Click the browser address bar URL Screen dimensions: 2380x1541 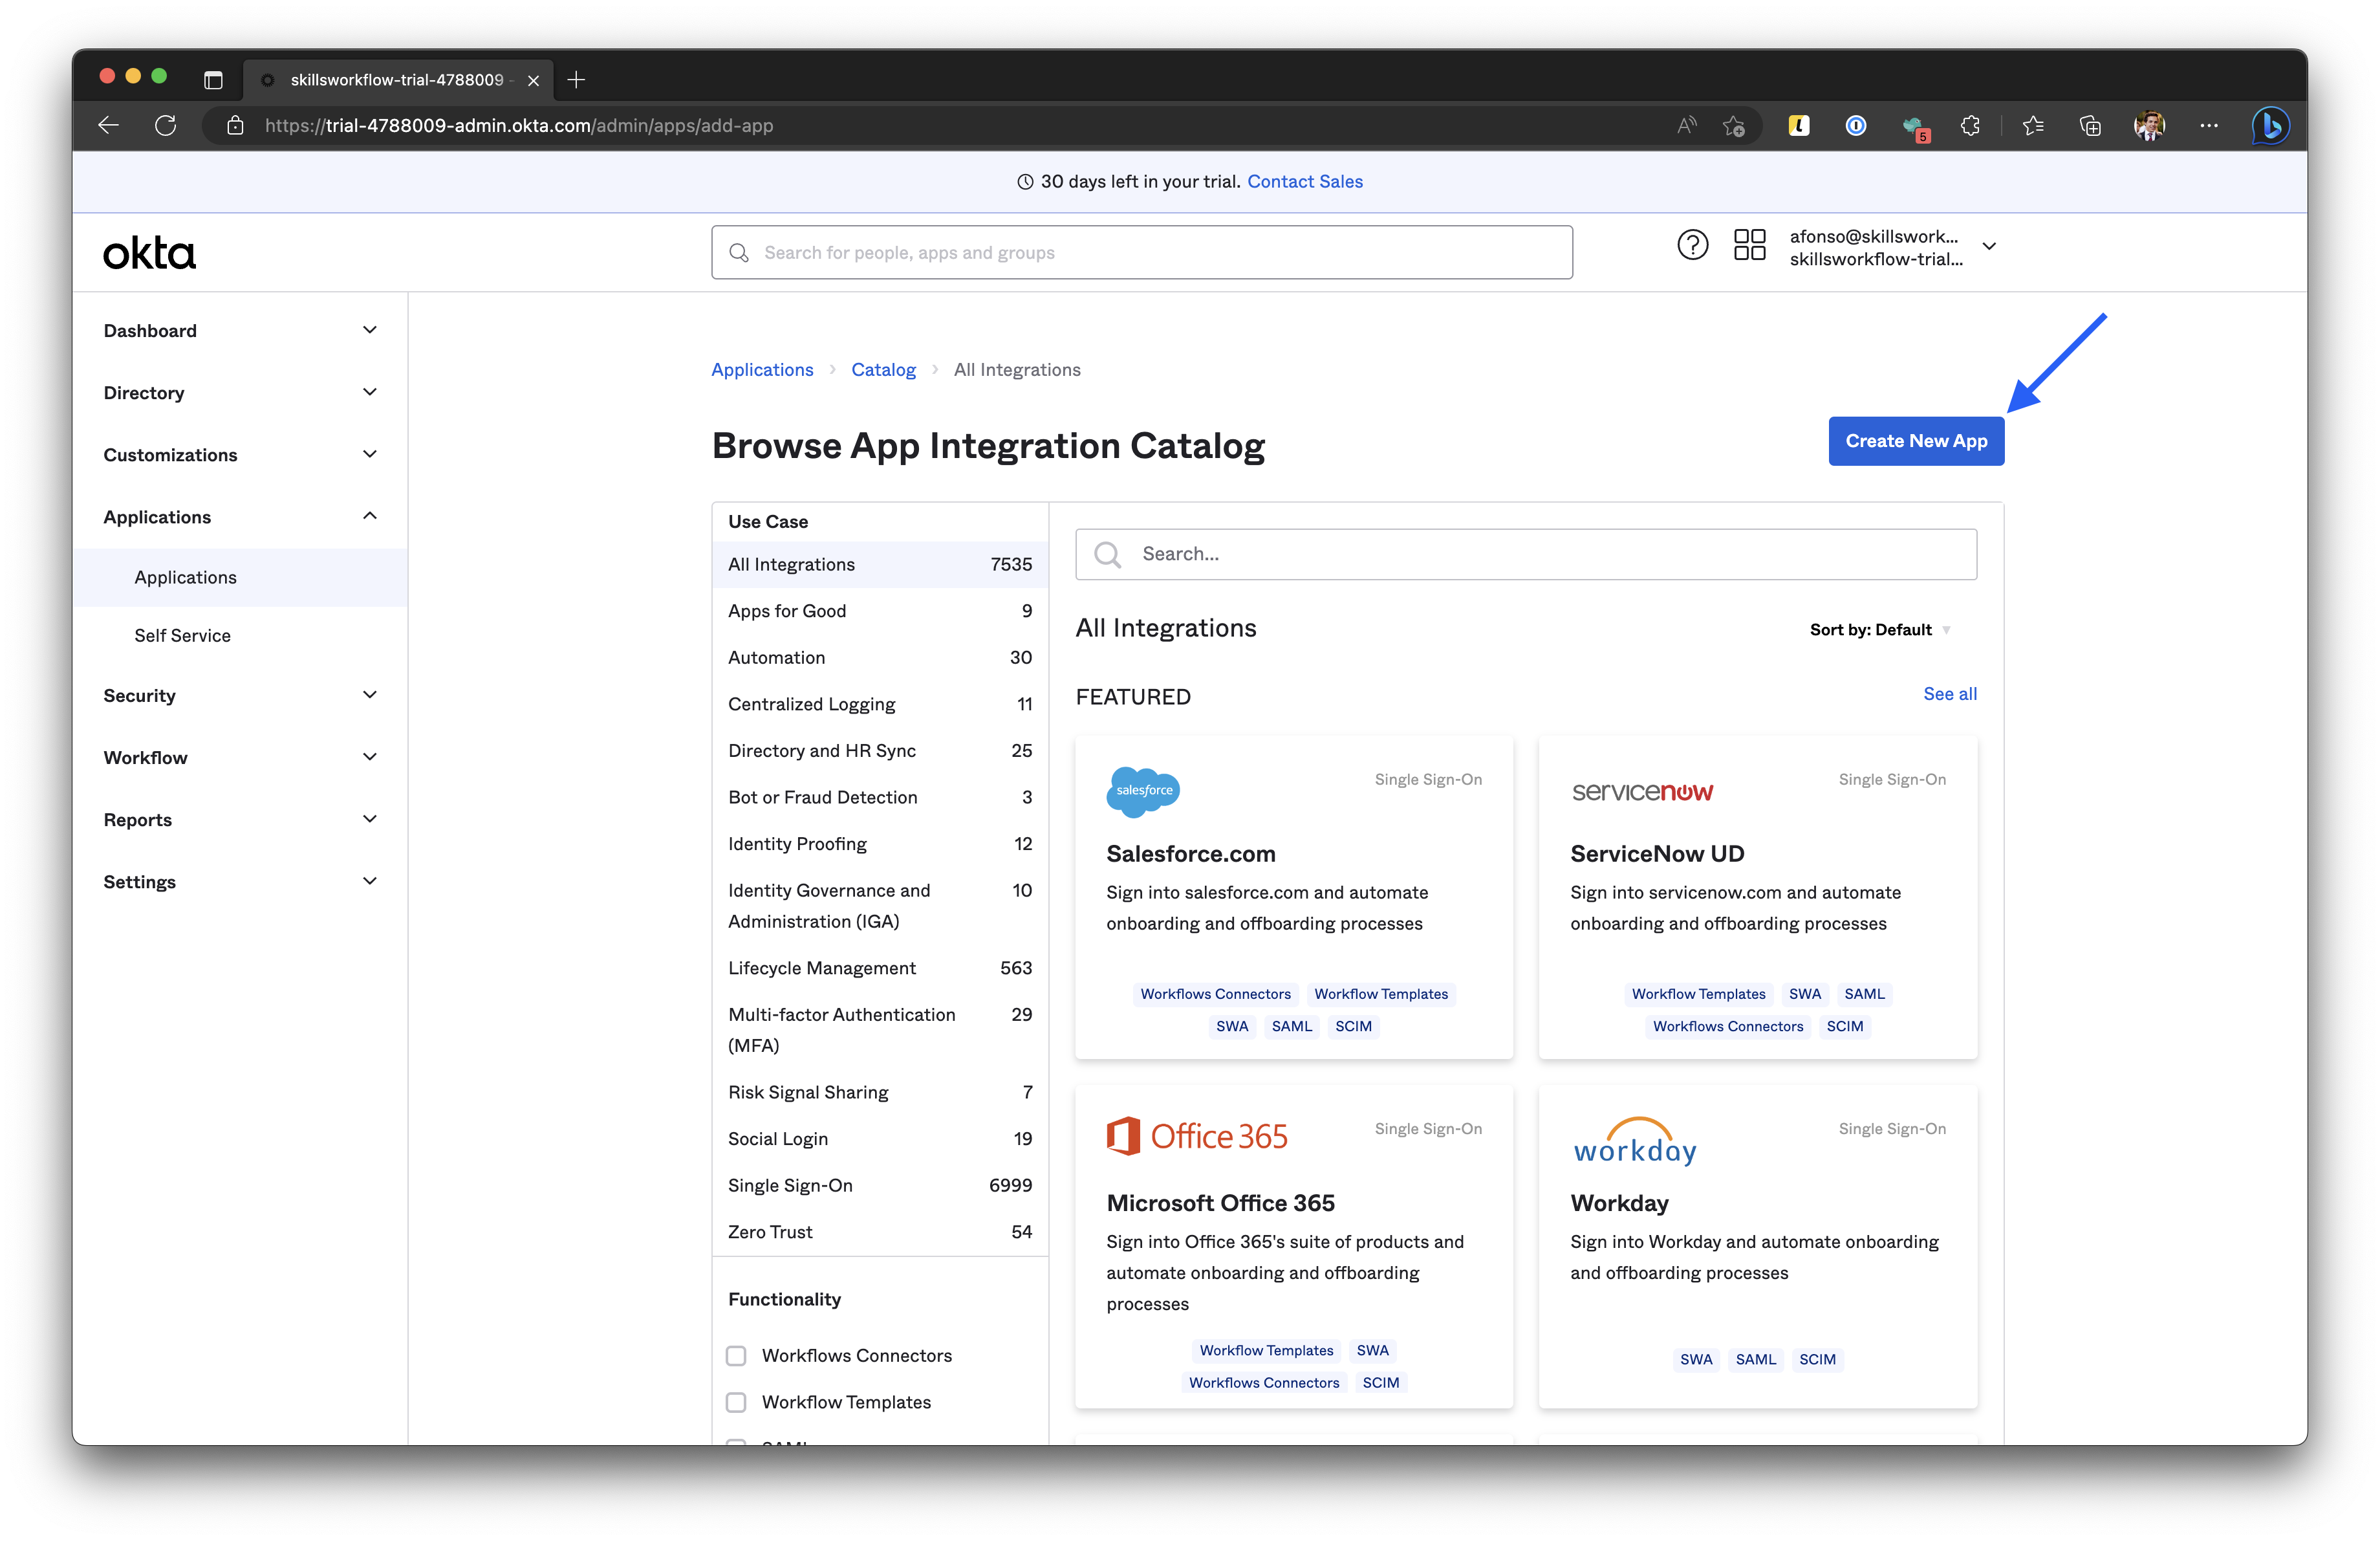tap(519, 126)
